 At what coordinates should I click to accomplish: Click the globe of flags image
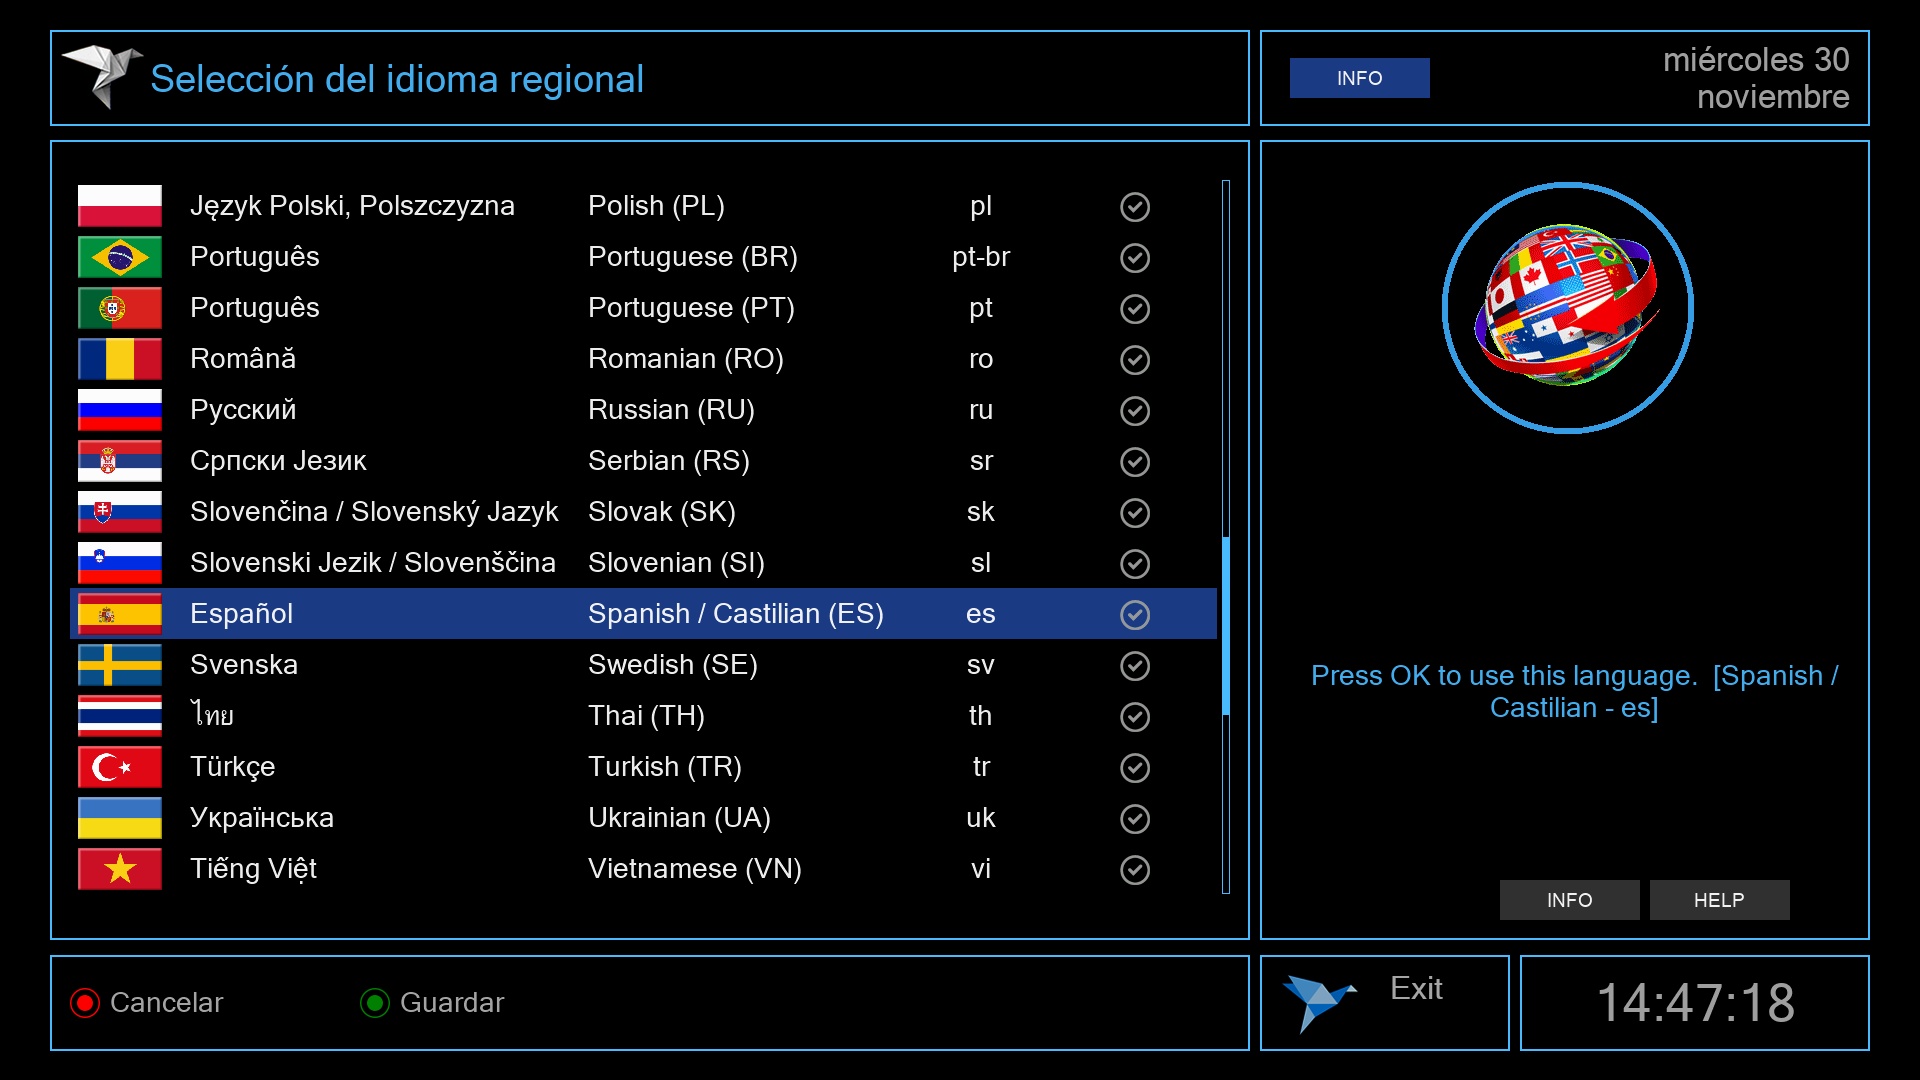[1567, 307]
